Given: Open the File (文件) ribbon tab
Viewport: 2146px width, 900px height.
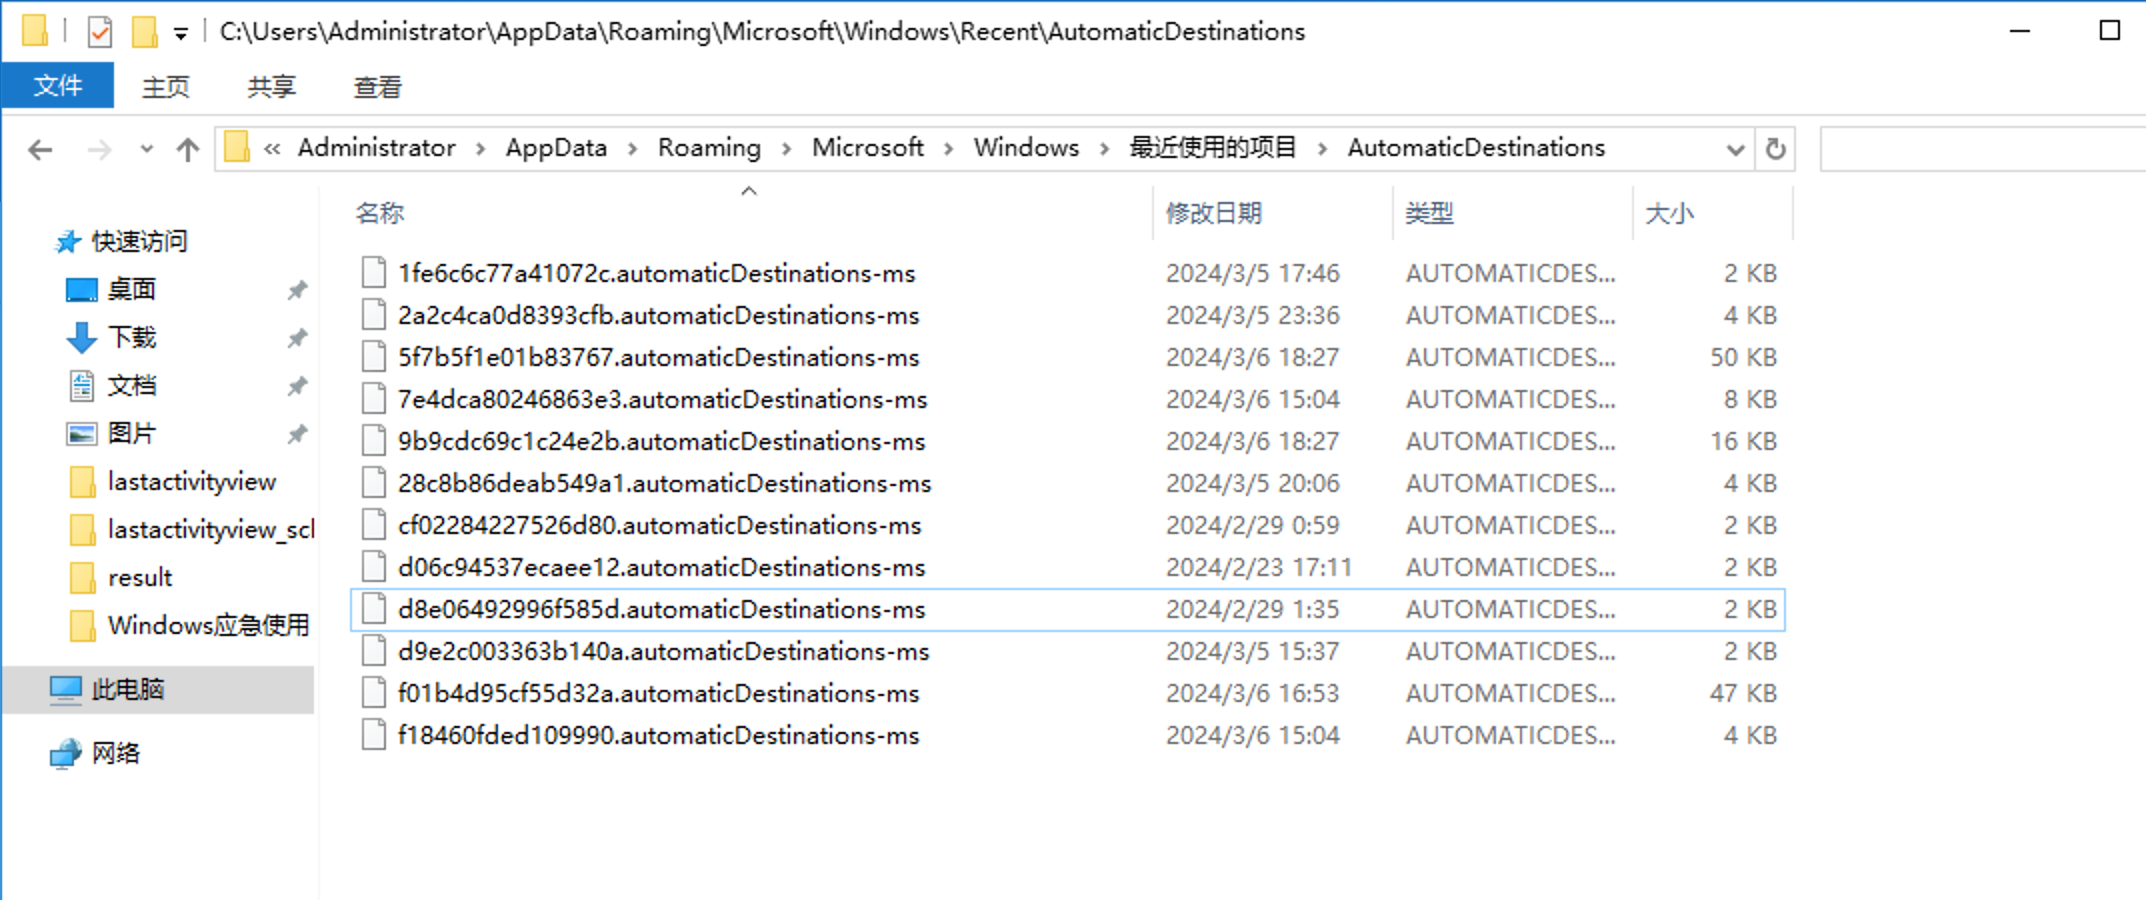Looking at the screenshot, I should point(57,87).
